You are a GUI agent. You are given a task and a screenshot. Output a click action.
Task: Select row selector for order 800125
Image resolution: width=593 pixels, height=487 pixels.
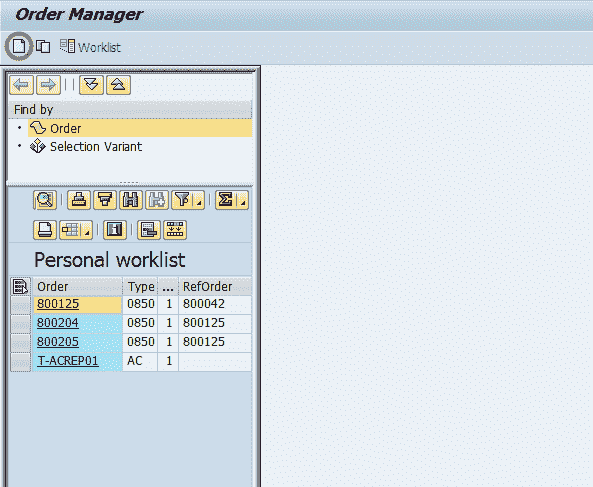click(20, 305)
